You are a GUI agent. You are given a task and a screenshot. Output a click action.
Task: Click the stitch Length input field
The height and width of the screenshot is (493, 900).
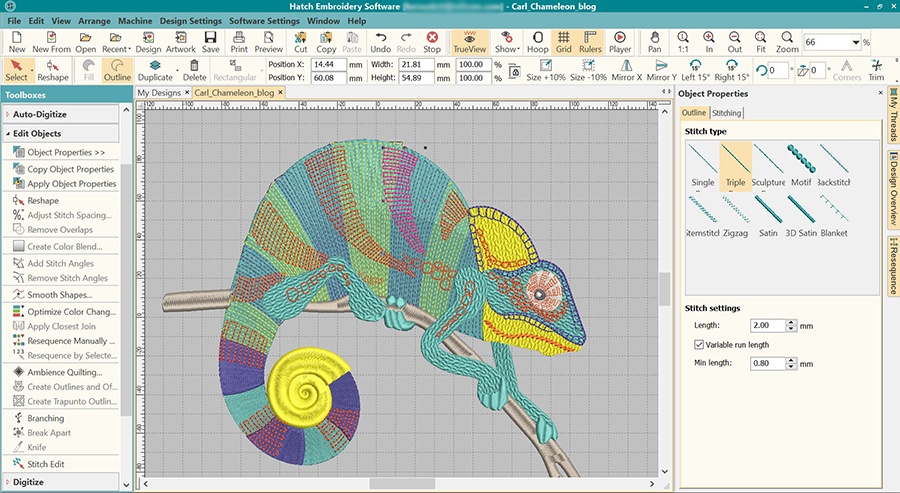[x=766, y=326]
